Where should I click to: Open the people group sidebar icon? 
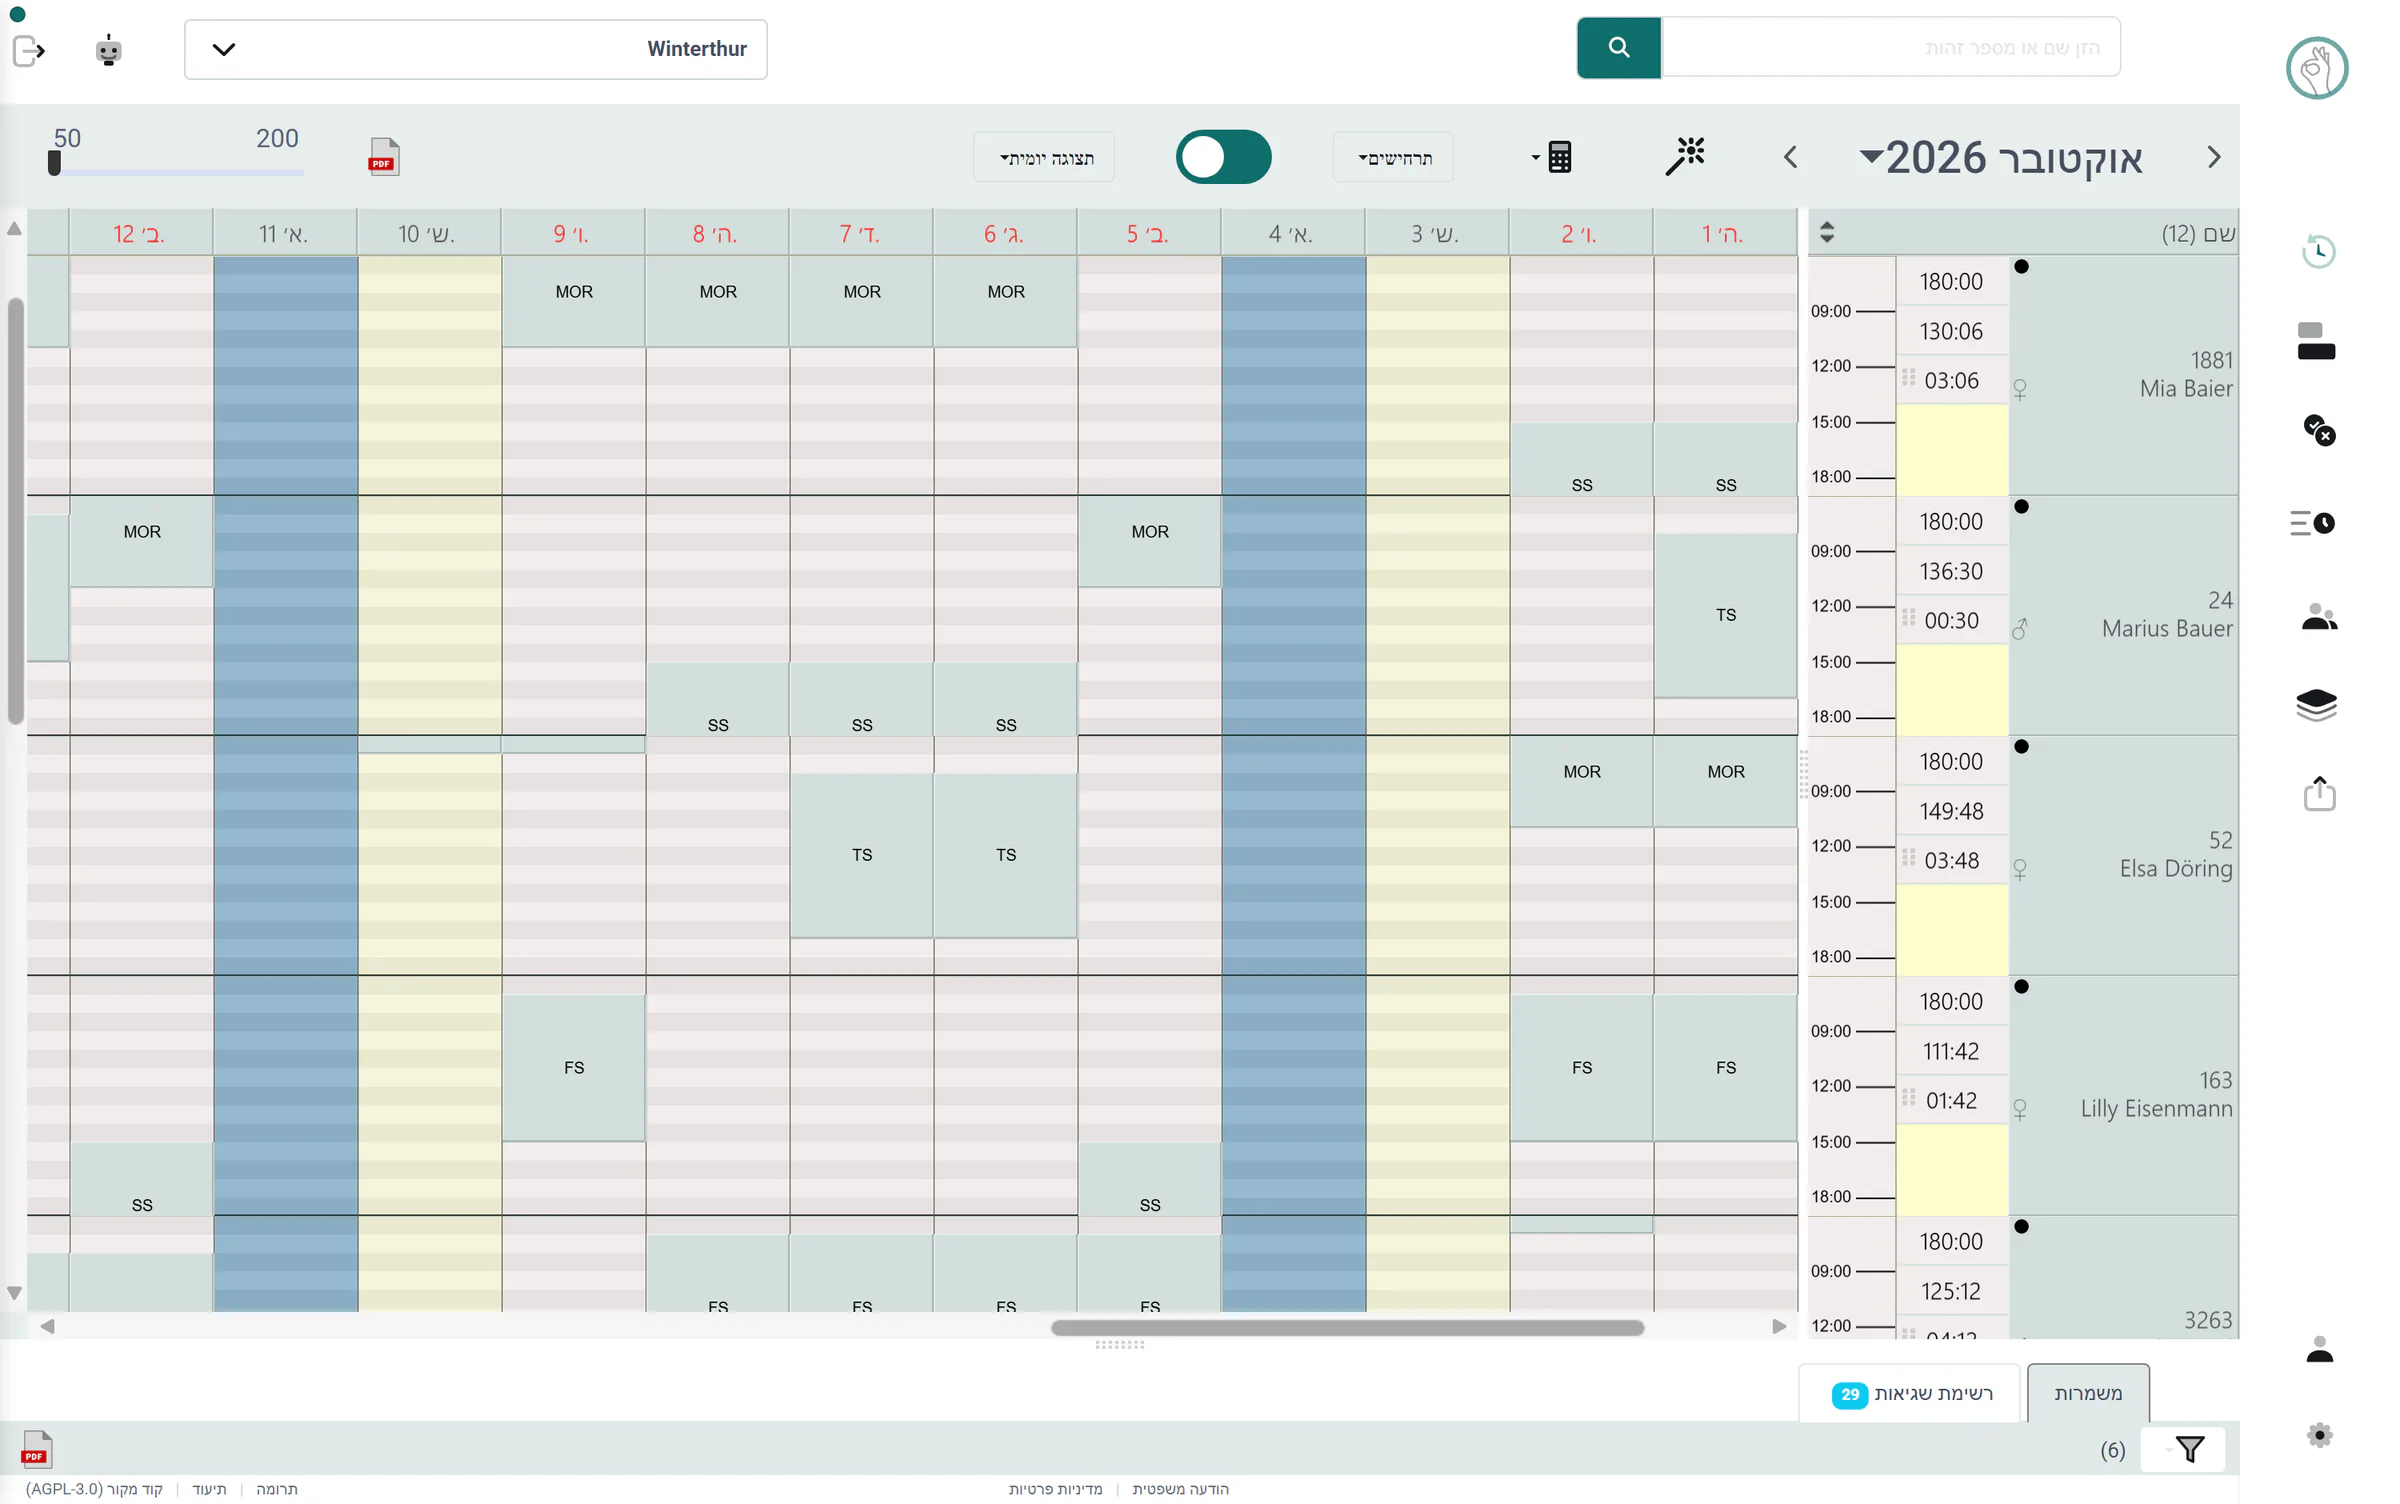2318,616
